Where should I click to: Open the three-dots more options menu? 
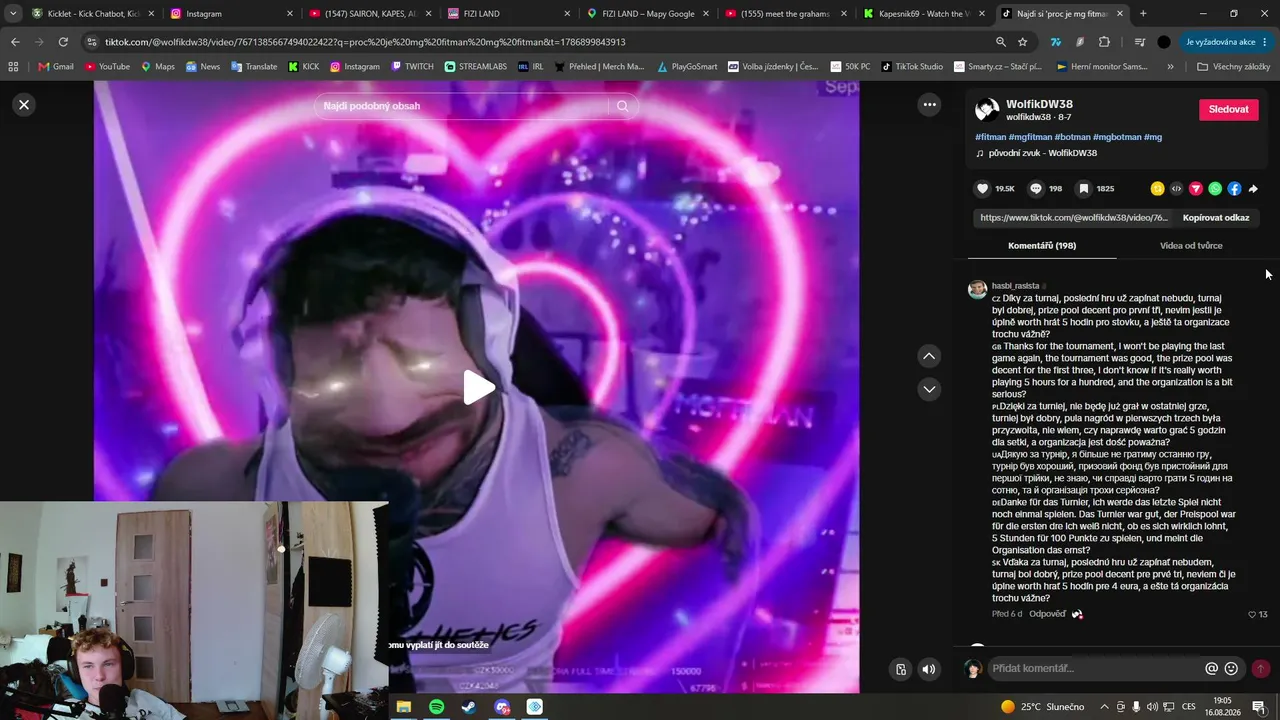point(929,104)
